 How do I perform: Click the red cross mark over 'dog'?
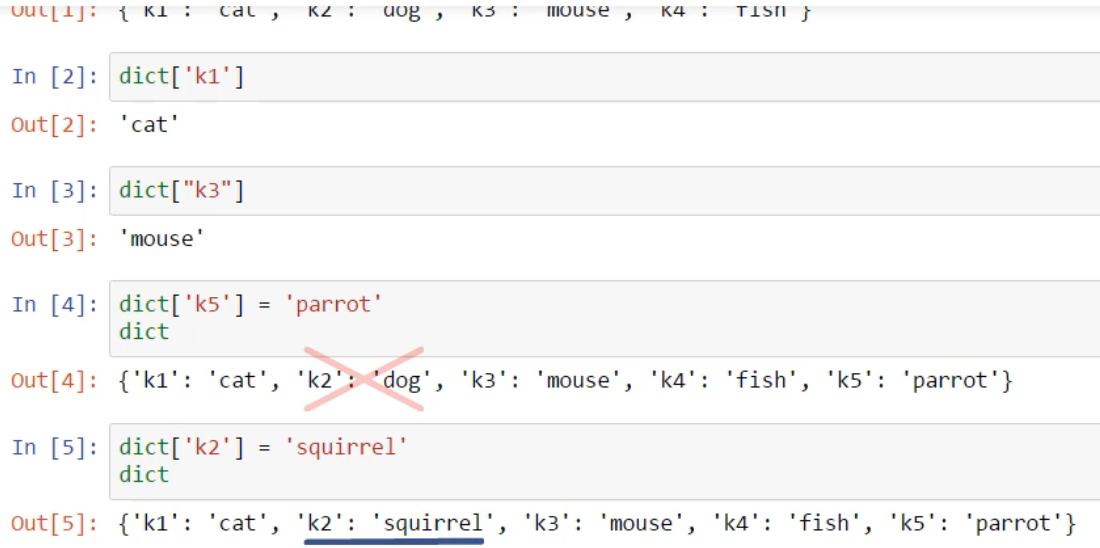coord(364,379)
